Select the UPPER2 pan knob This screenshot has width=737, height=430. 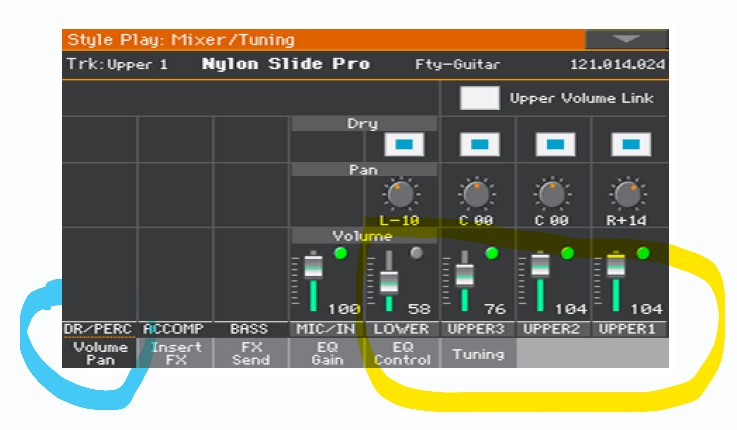point(552,194)
